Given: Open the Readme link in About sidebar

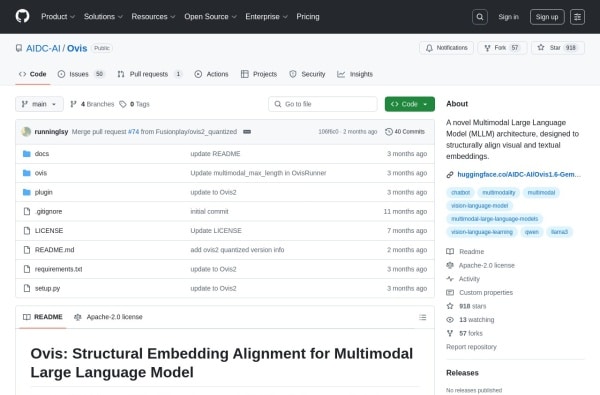Looking at the screenshot, I should click(x=465, y=252).
